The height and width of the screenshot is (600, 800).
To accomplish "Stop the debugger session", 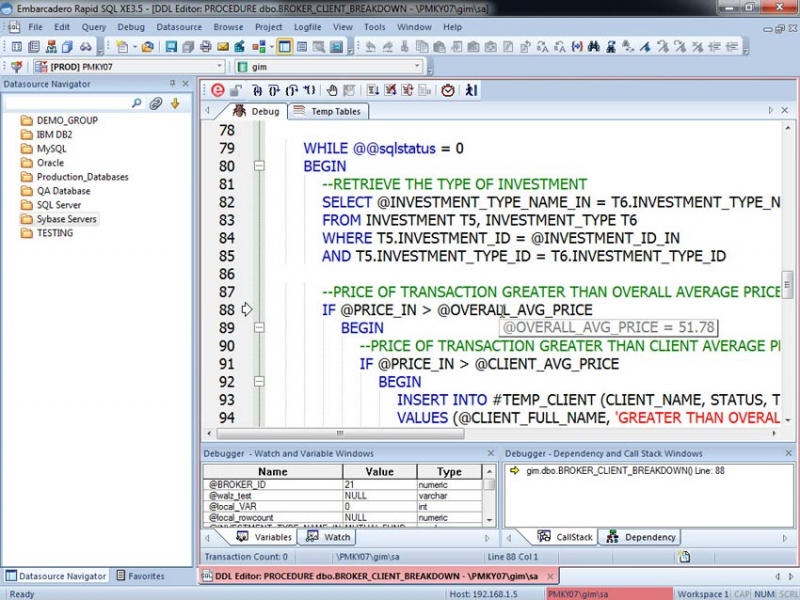I will point(218,90).
